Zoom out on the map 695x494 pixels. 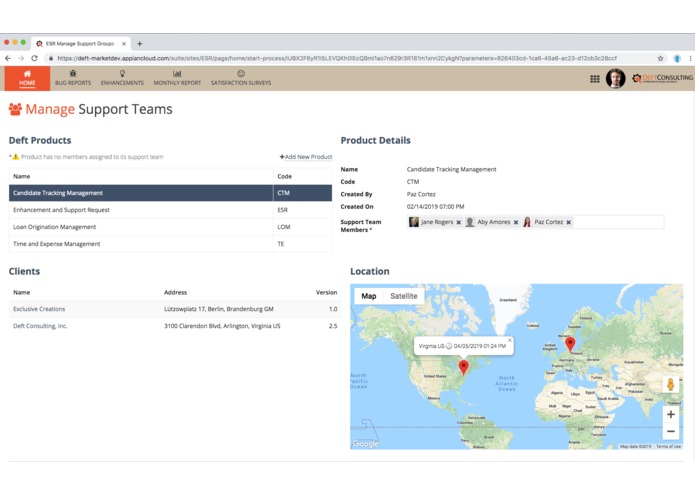click(671, 431)
